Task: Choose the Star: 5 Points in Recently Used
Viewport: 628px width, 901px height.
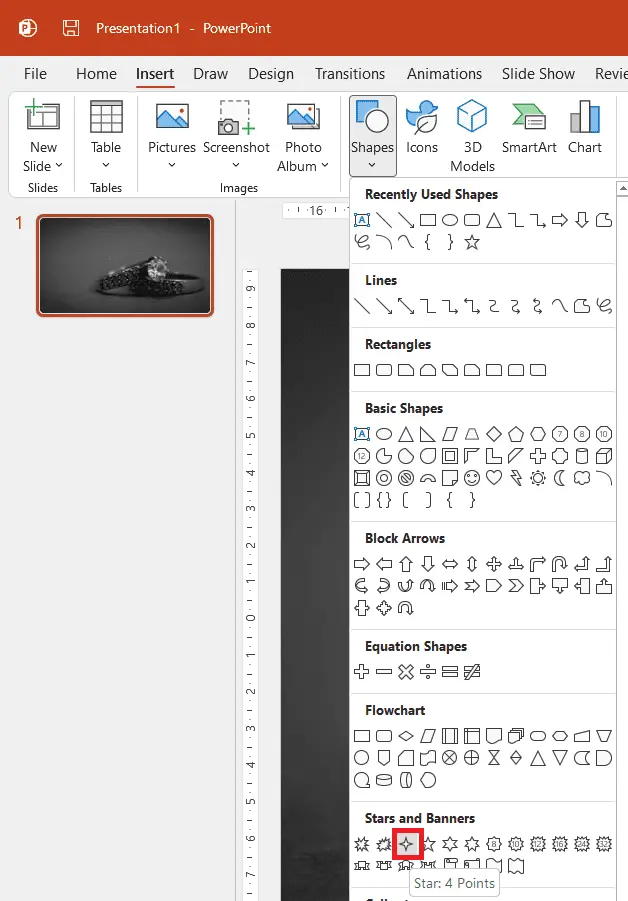Action: tap(472, 242)
